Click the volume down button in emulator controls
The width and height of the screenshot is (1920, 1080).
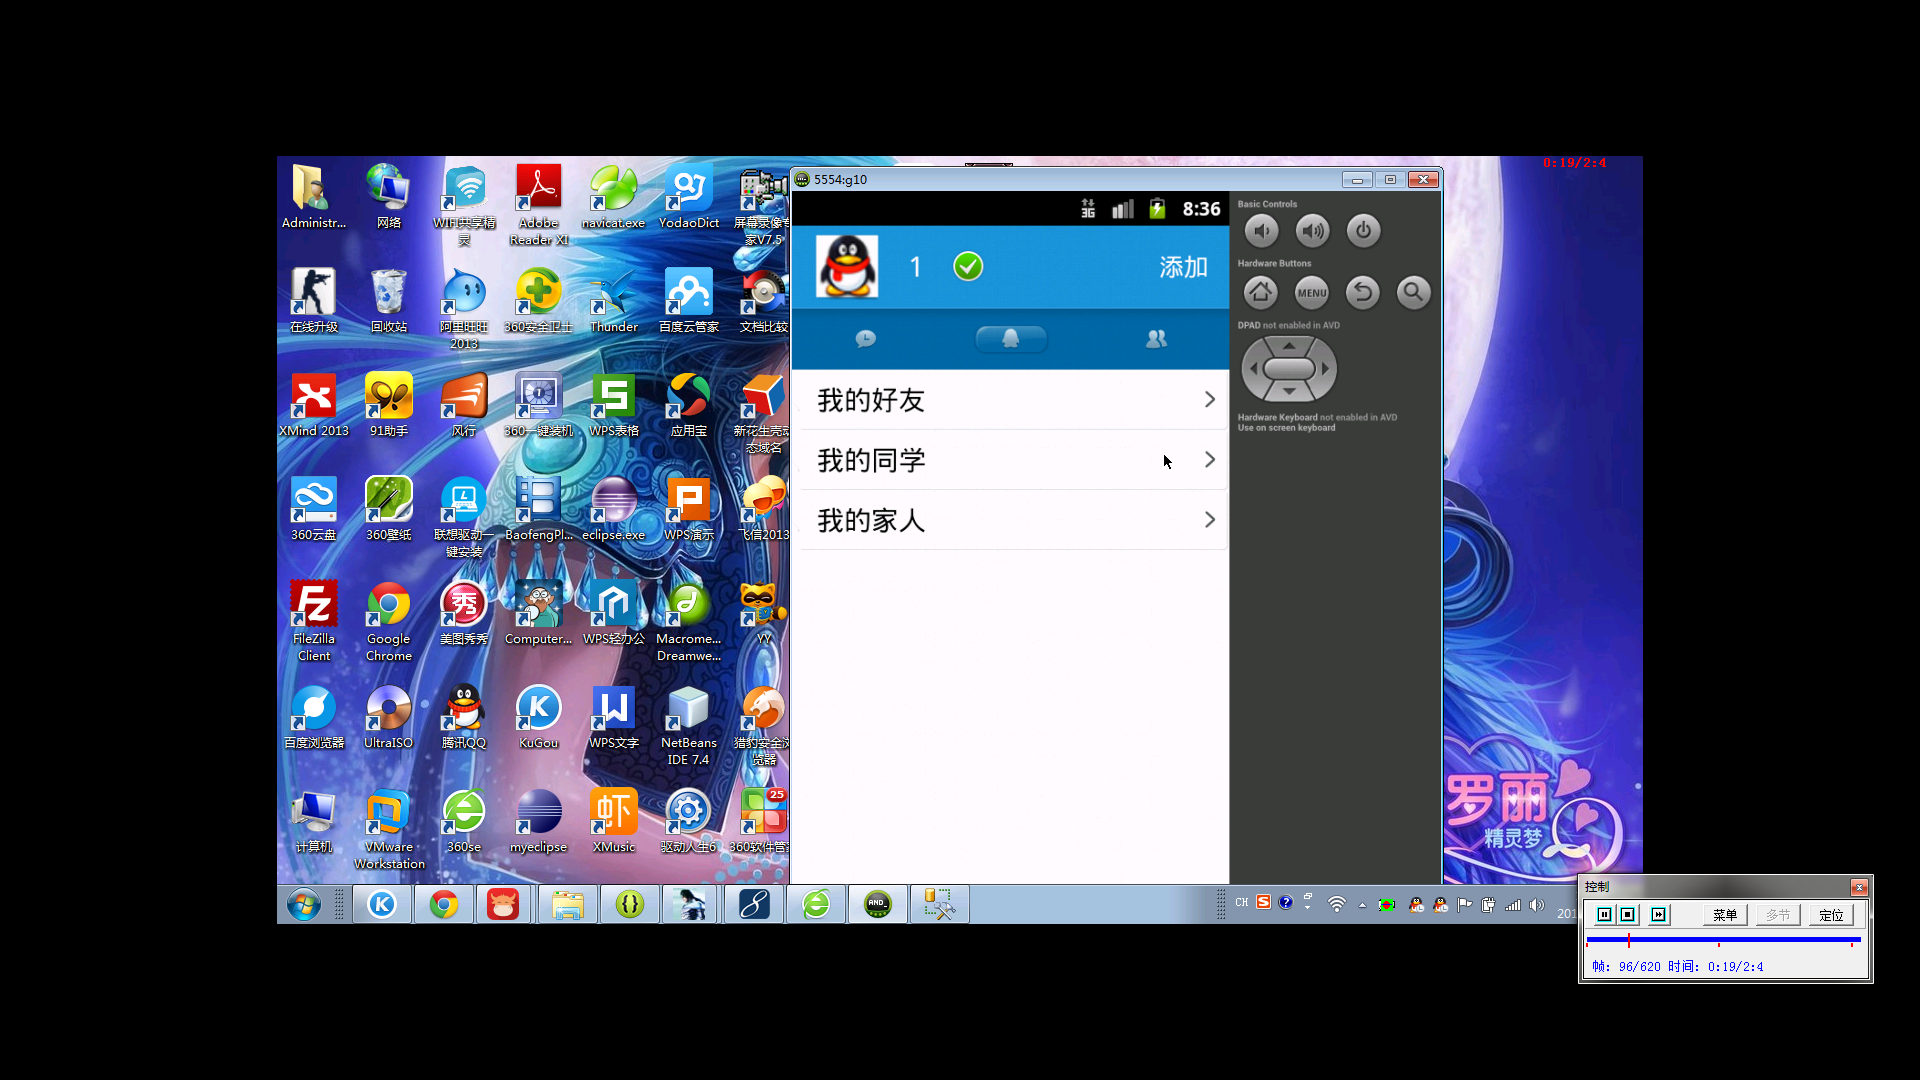[x=1262, y=231]
